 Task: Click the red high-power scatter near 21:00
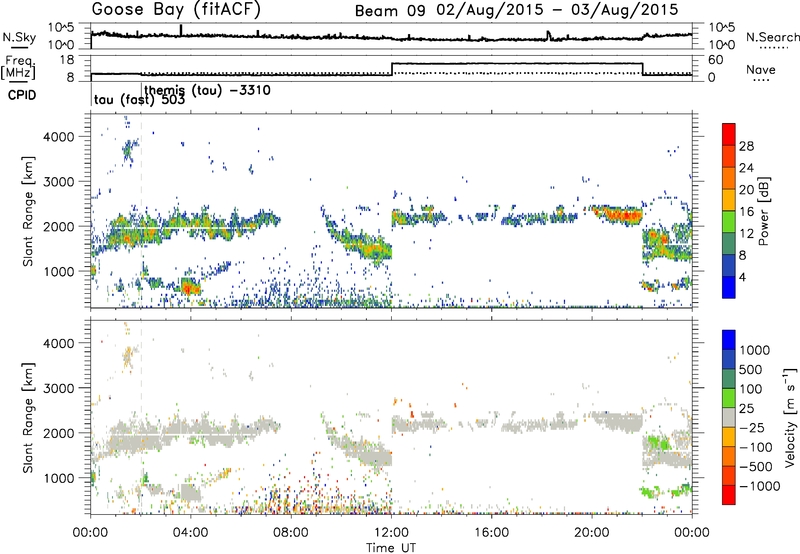coord(619,214)
